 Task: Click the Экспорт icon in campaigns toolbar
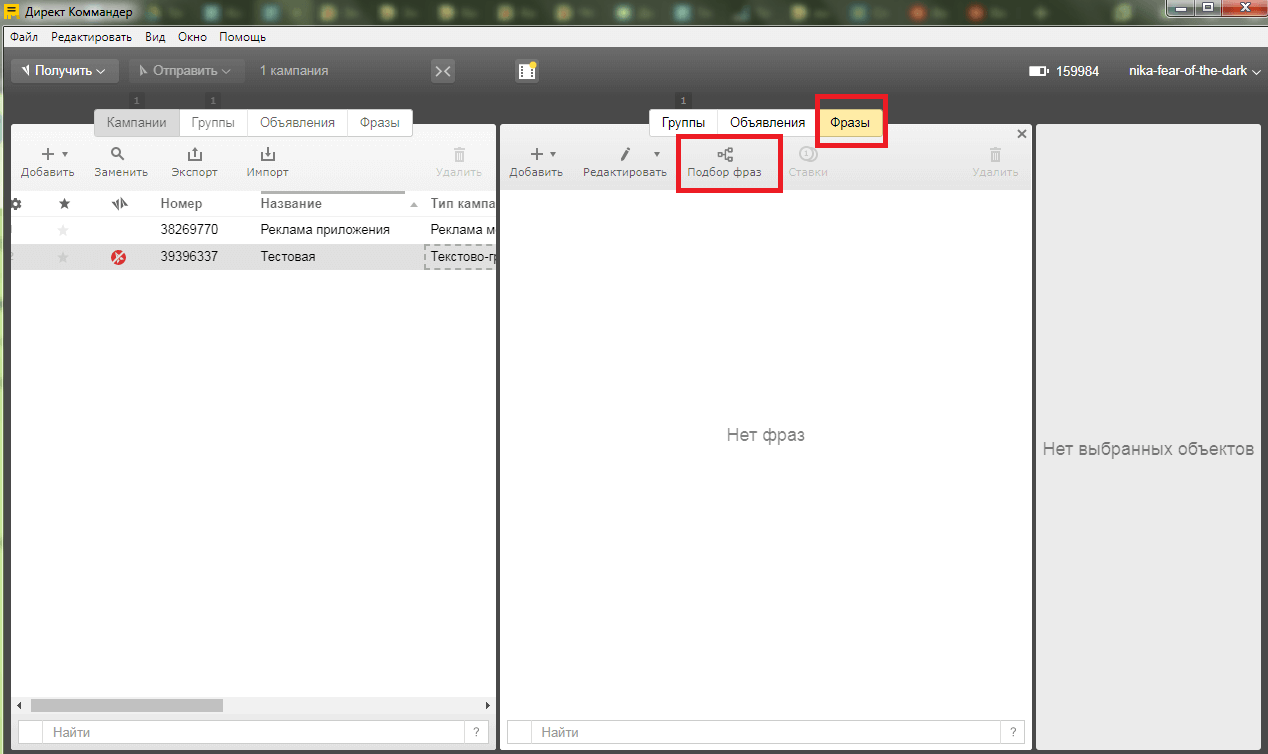(x=194, y=155)
